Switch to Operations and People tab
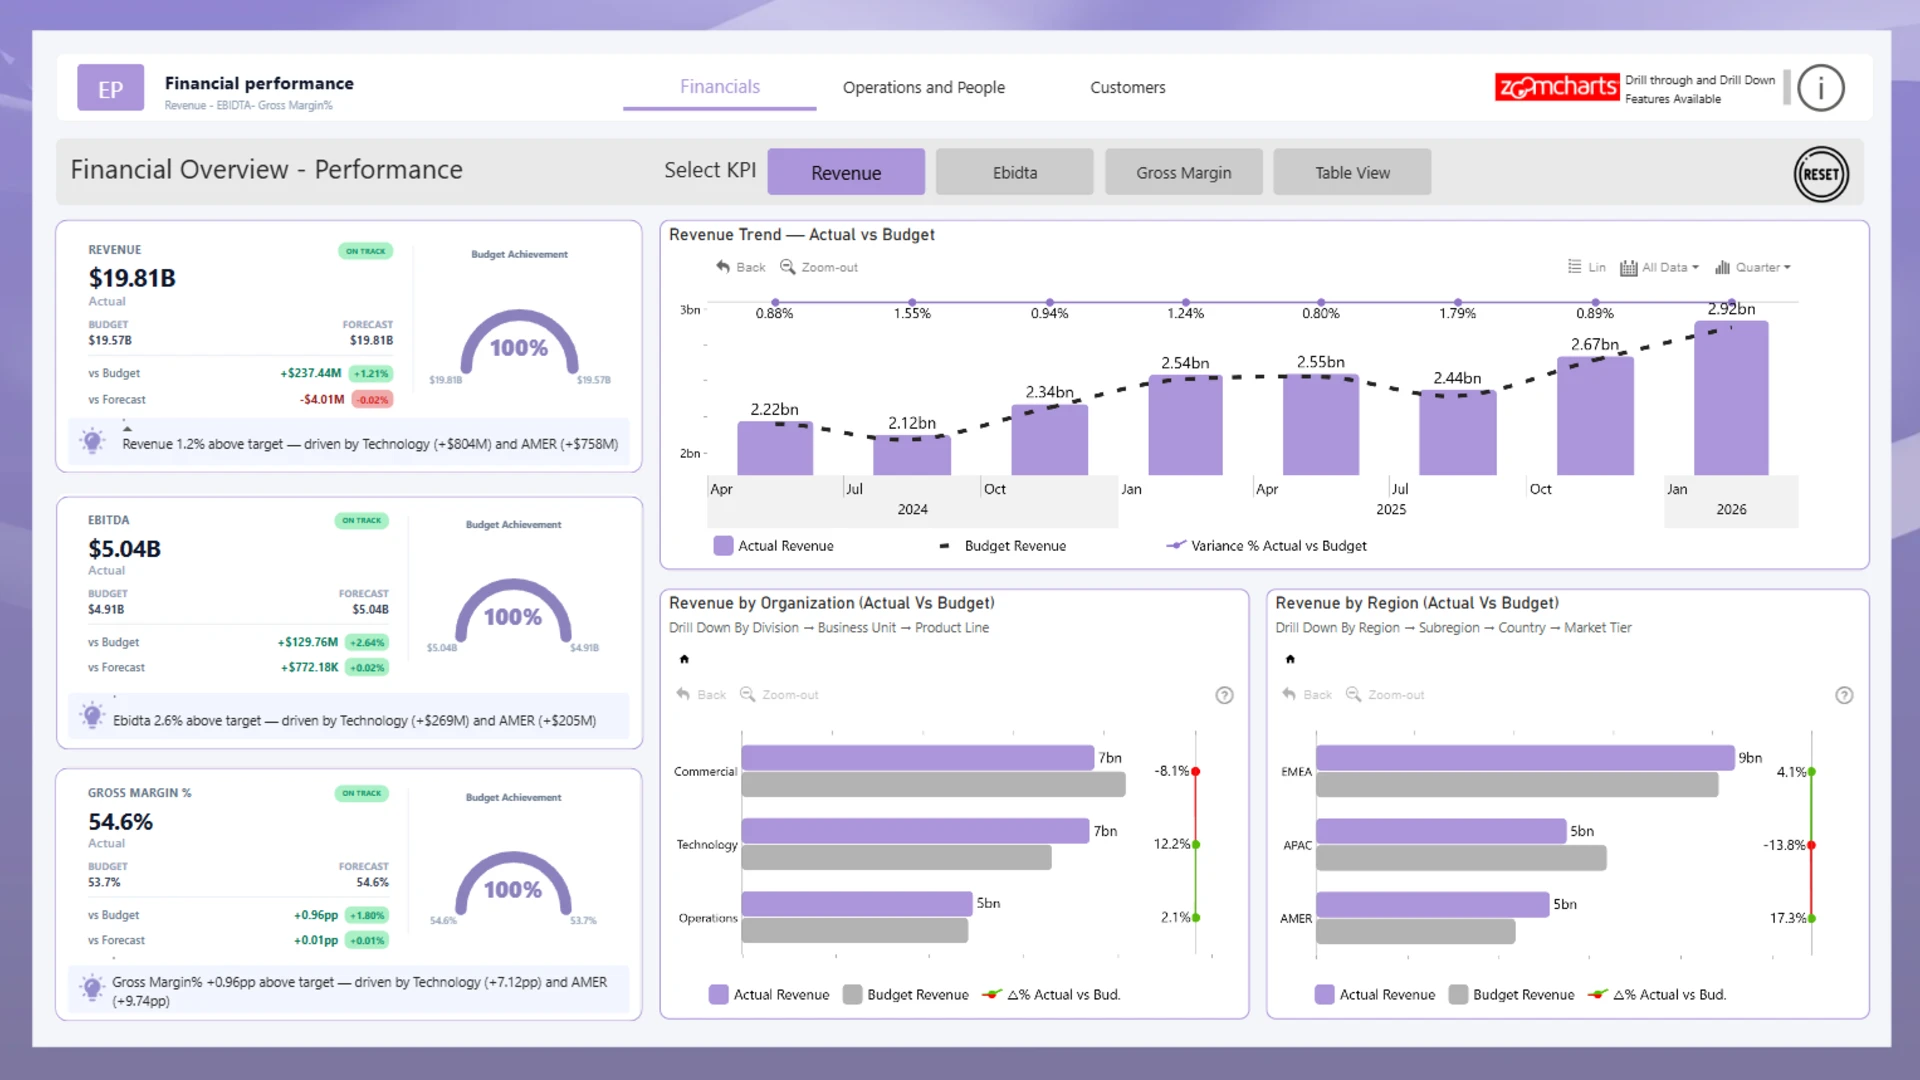 point(923,88)
